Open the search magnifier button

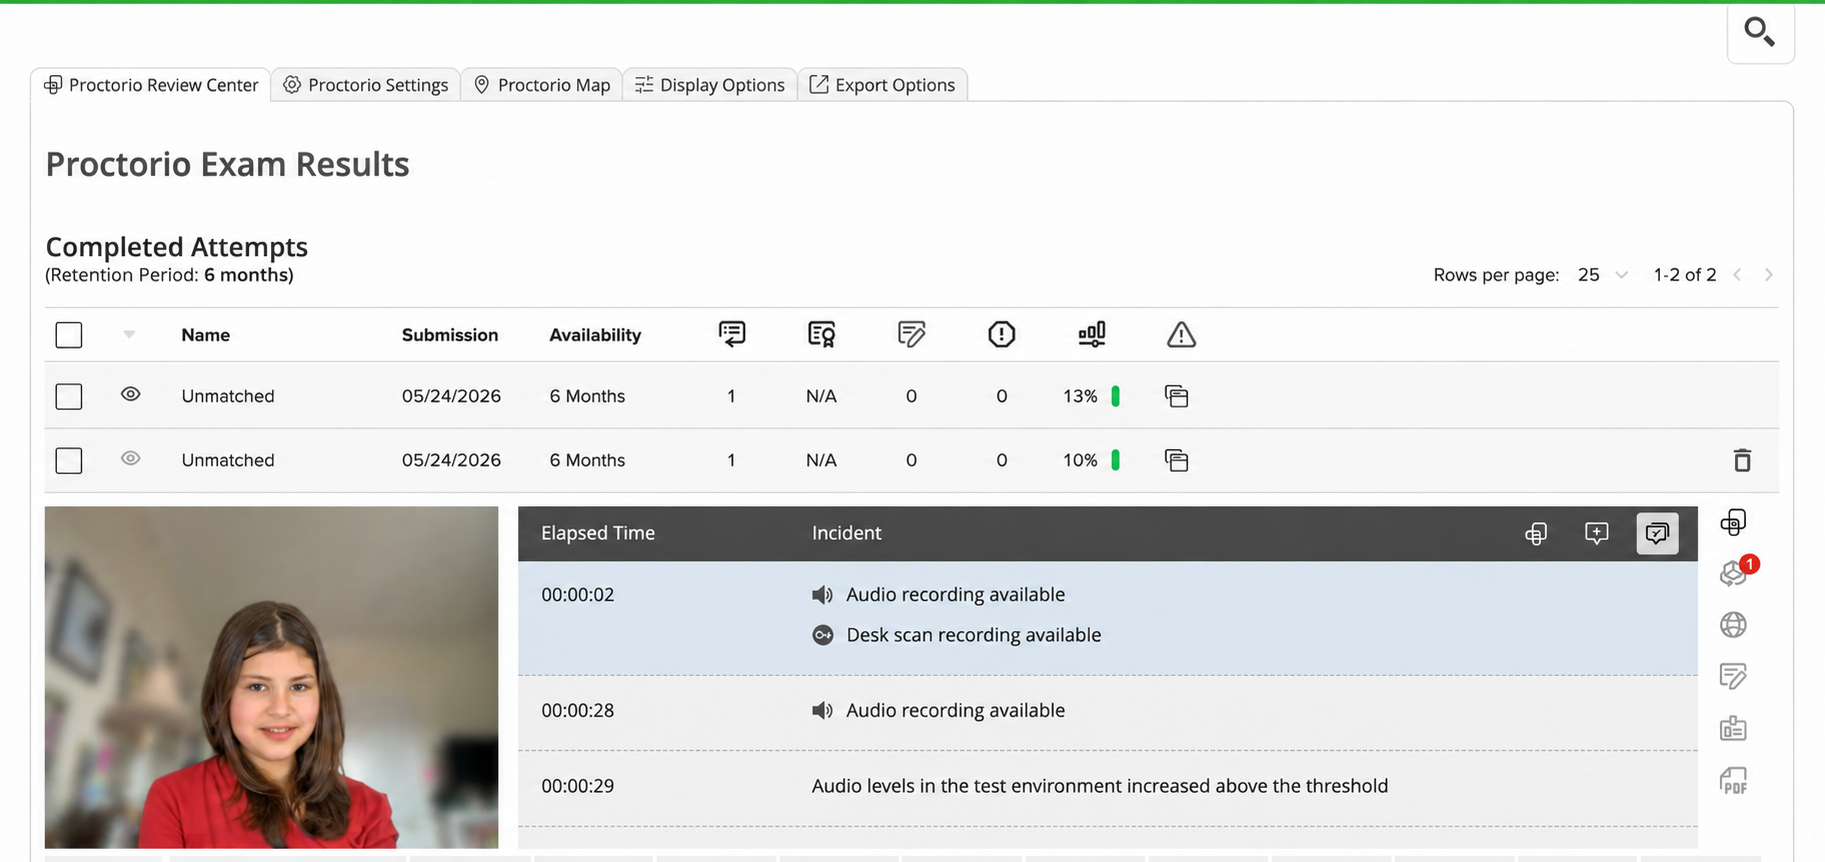[1760, 32]
